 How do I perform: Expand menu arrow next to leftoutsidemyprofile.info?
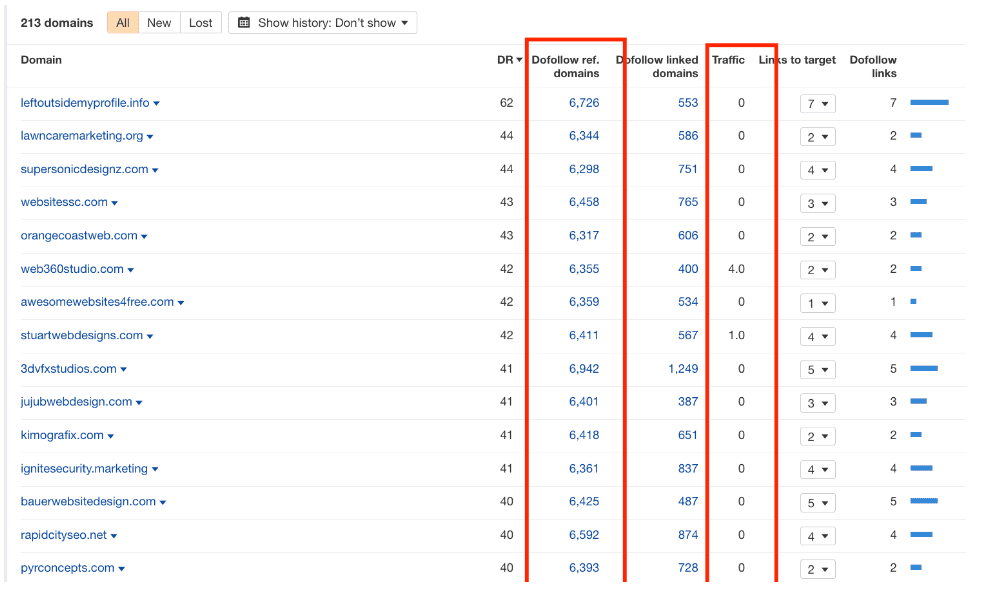[x=156, y=104]
